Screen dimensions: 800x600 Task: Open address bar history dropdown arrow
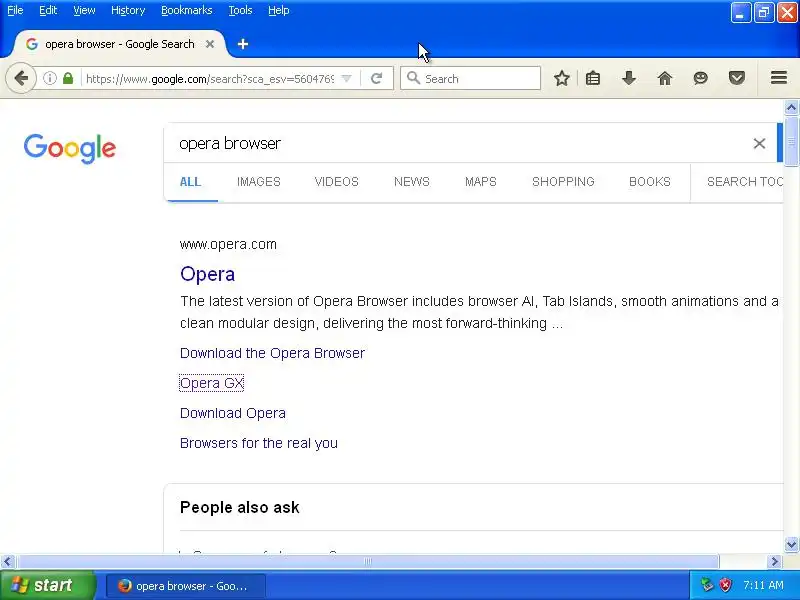(x=346, y=79)
